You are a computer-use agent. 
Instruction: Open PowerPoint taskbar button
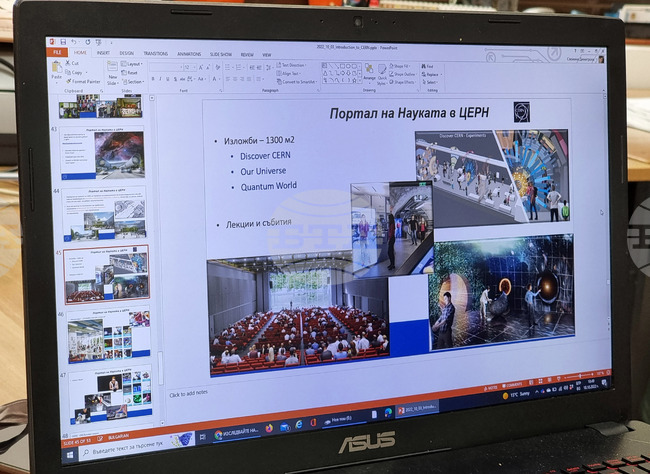[x=417, y=409]
